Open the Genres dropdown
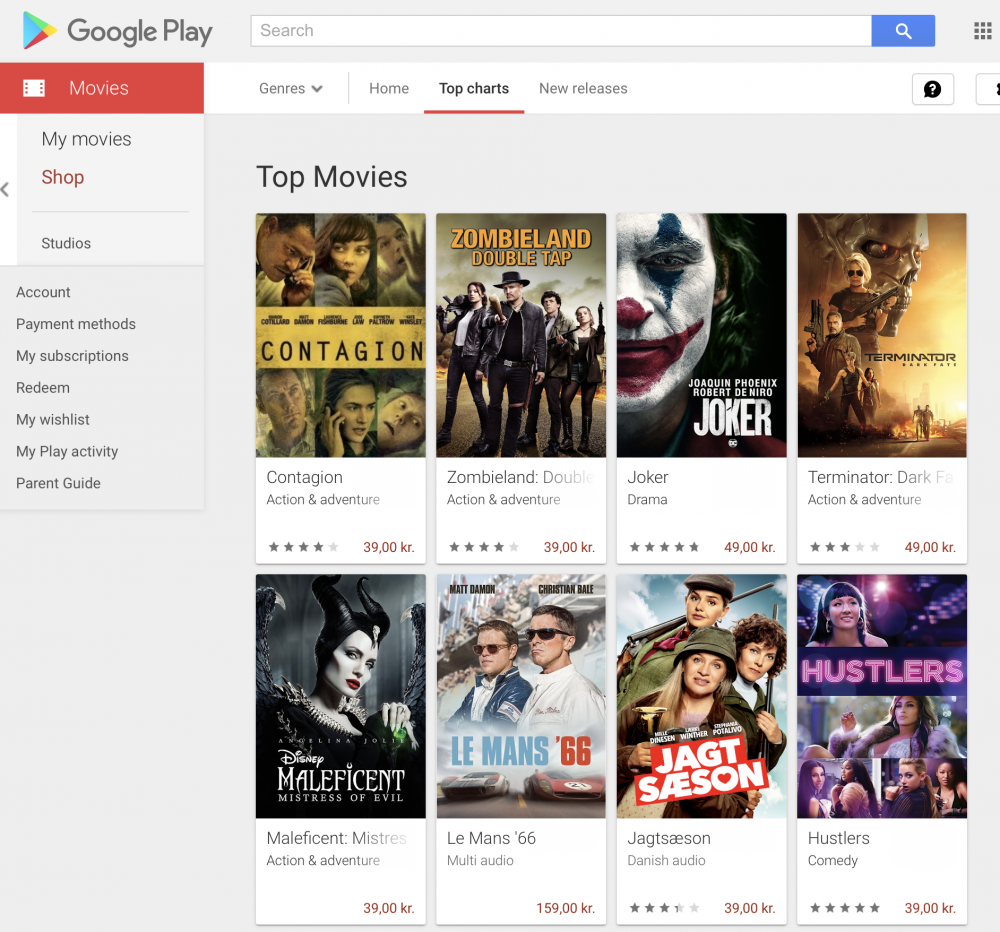1000x932 pixels. pos(290,88)
